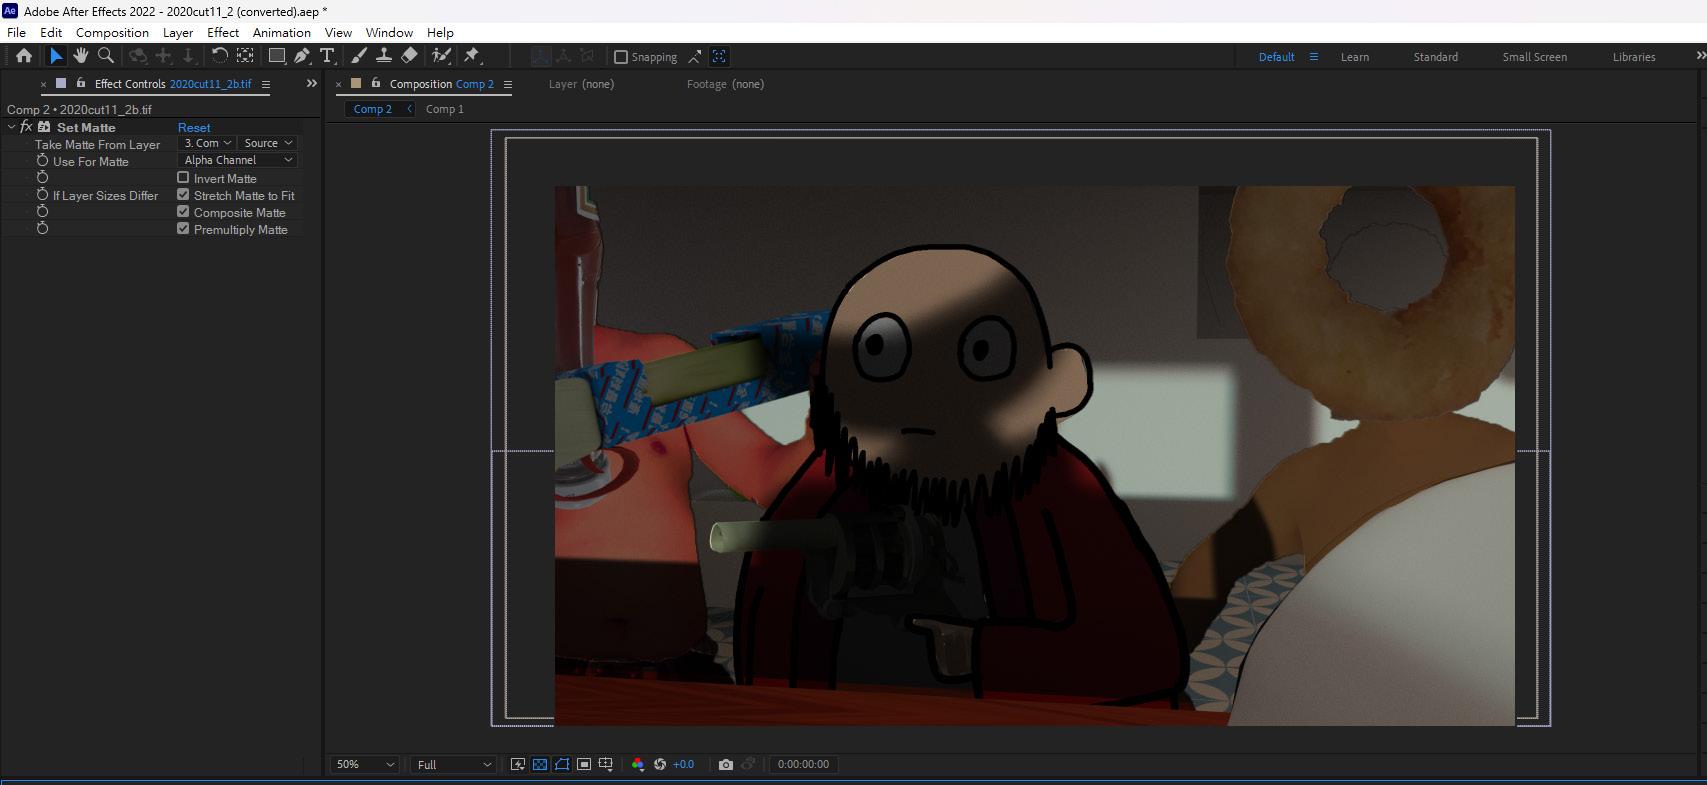
Task: Open the Default workspace menu icon
Action: (1314, 57)
